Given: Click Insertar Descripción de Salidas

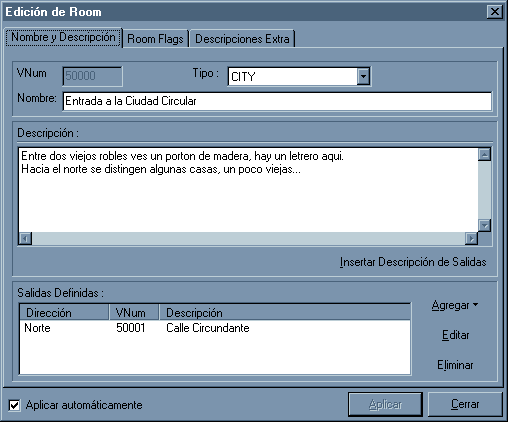Looking at the screenshot, I should [413, 262].
